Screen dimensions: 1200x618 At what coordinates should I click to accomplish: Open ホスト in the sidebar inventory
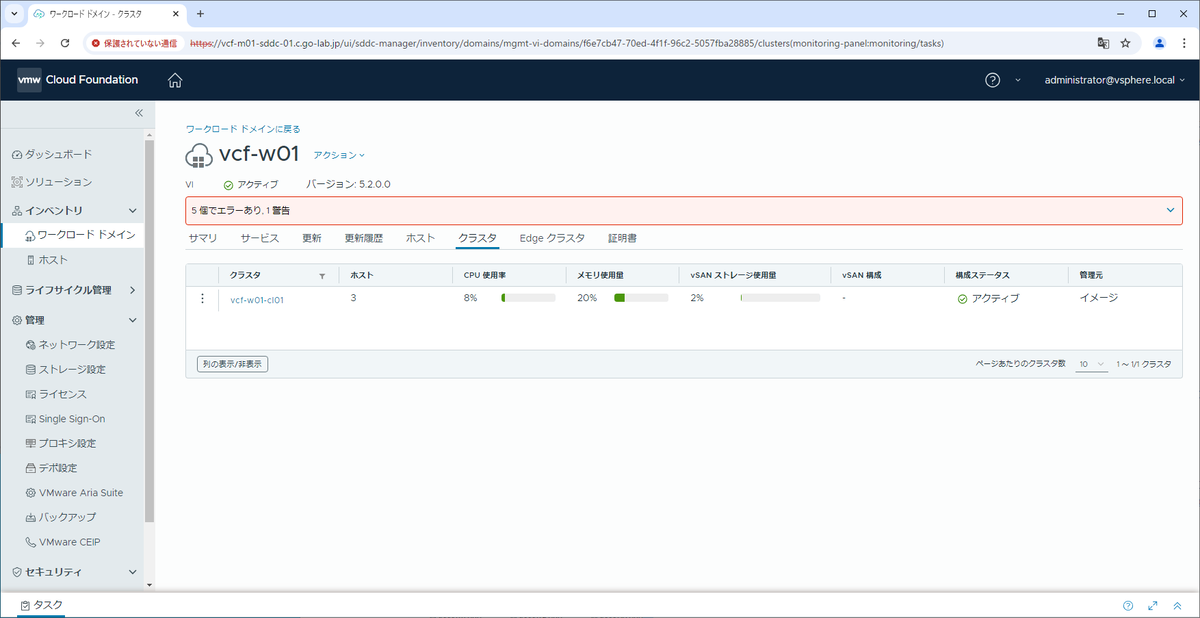pos(47,259)
